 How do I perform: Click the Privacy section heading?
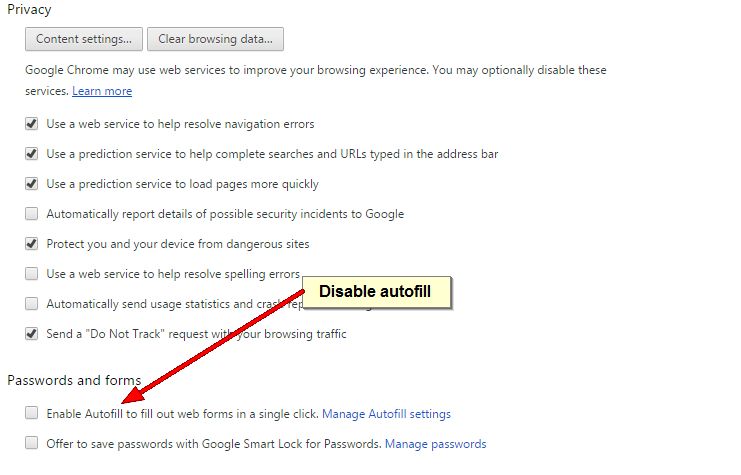pyautogui.click(x=29, y=10)
